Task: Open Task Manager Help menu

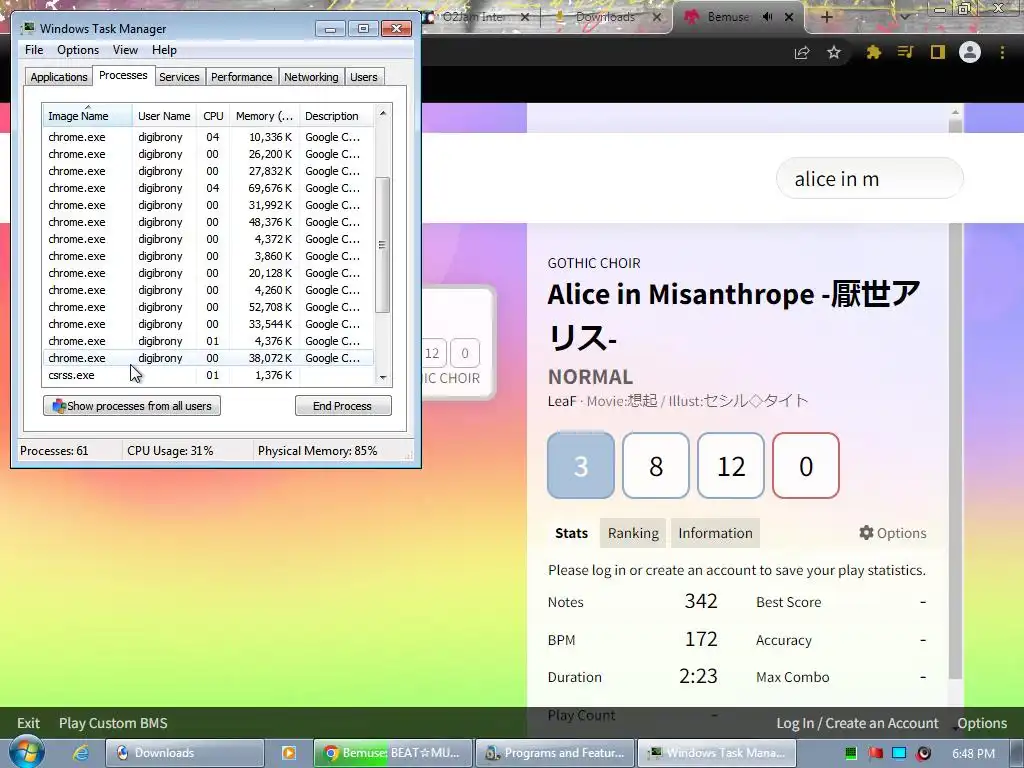Action: point(164,50)
